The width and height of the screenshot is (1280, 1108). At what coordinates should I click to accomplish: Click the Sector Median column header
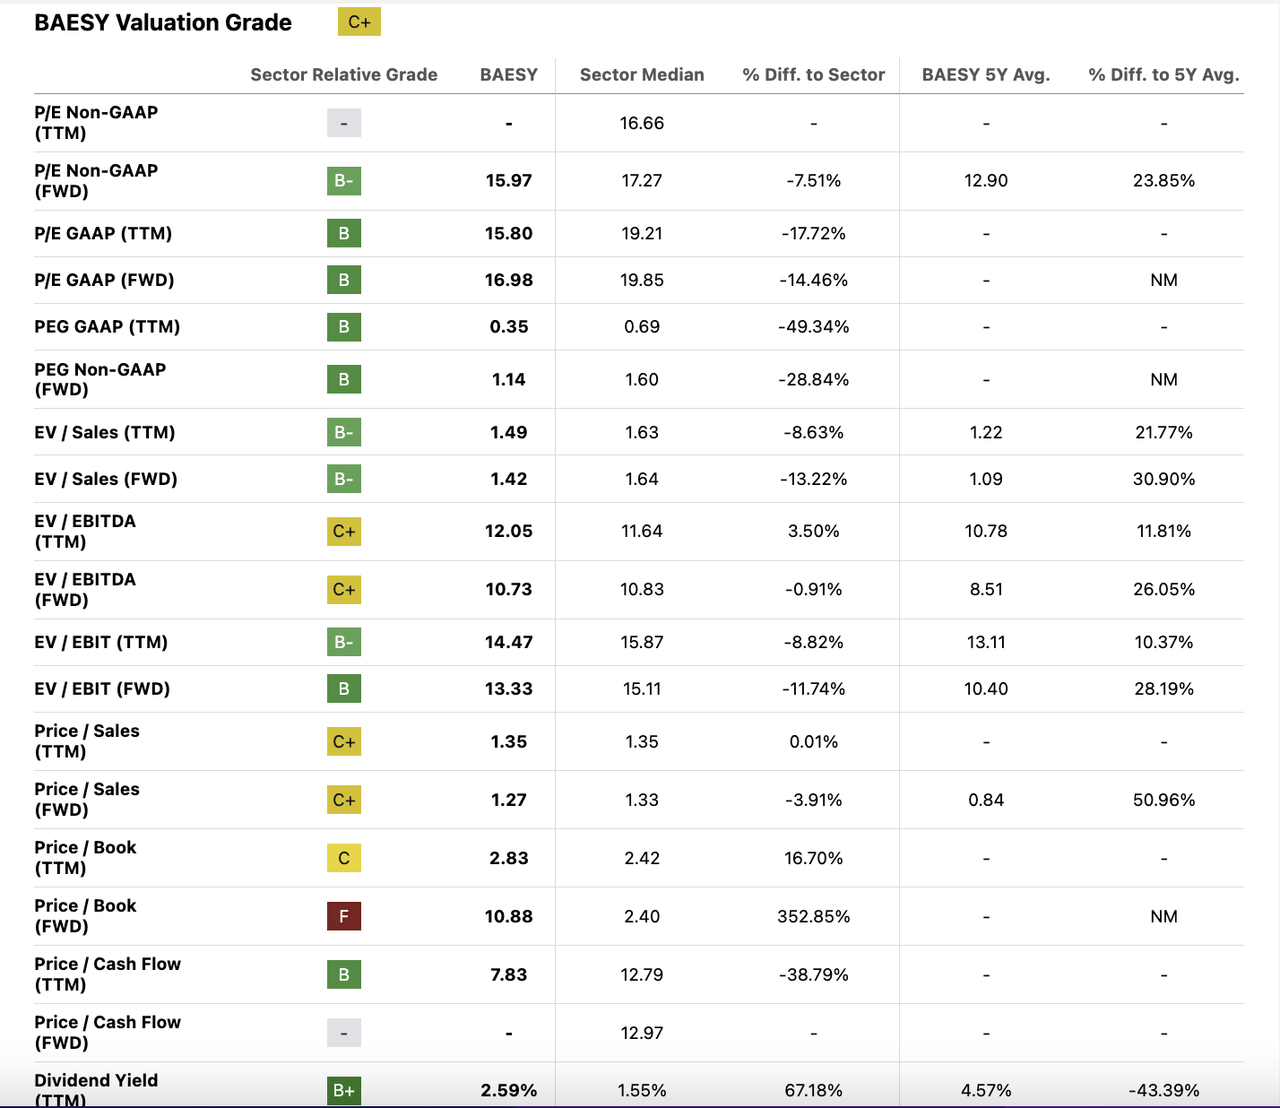[x=642, y=75]
